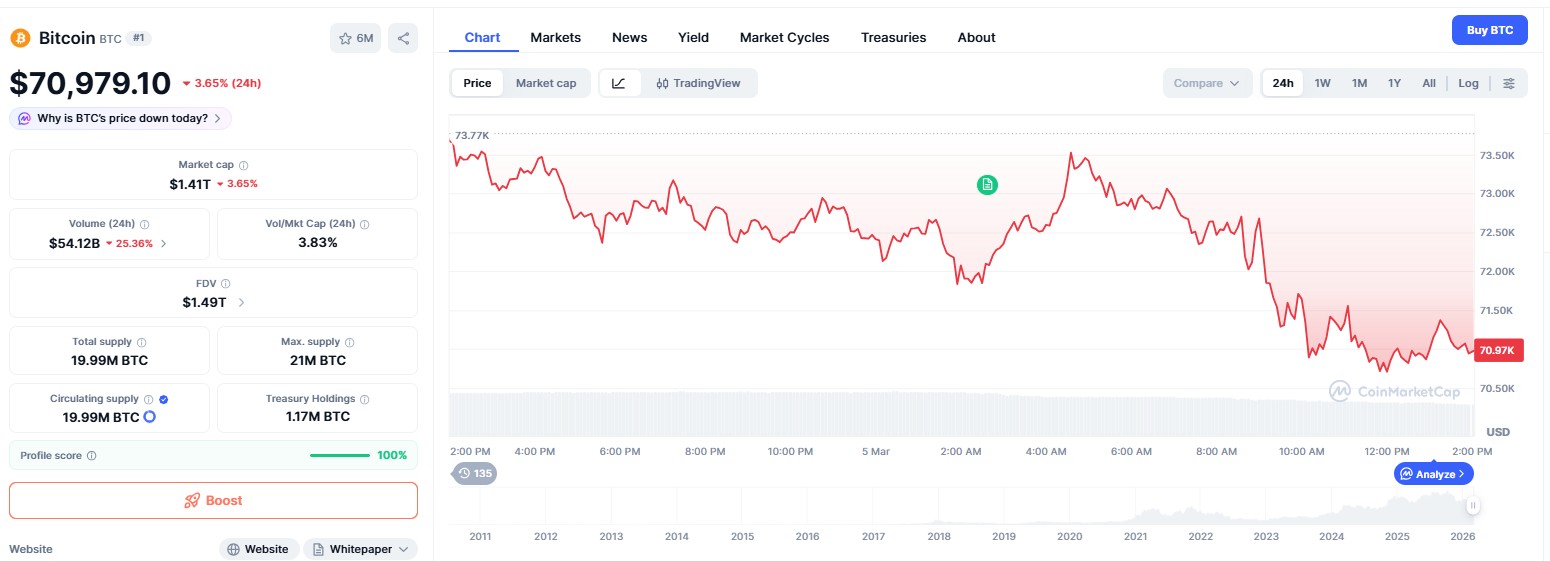This screenshot has height=561, width=1550.
Task: Click the 135 history counter icon
Action: [474, 473]
